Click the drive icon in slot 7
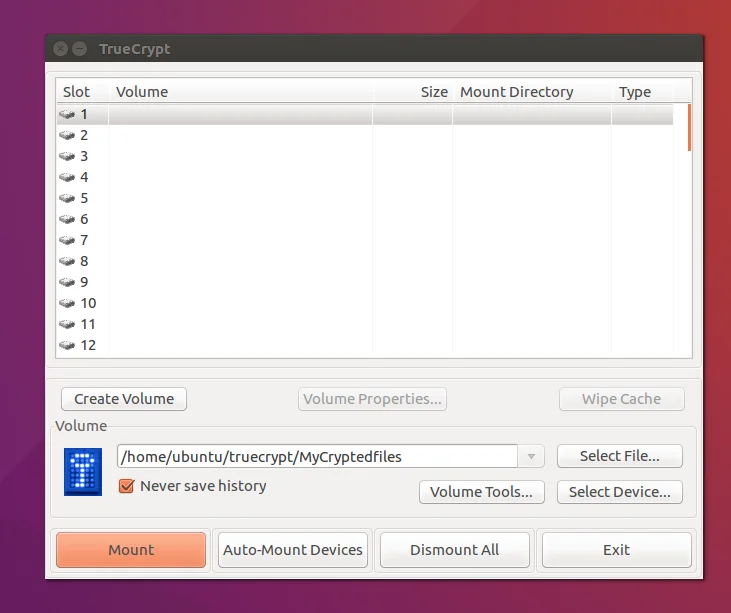 (x=67, y=240)
